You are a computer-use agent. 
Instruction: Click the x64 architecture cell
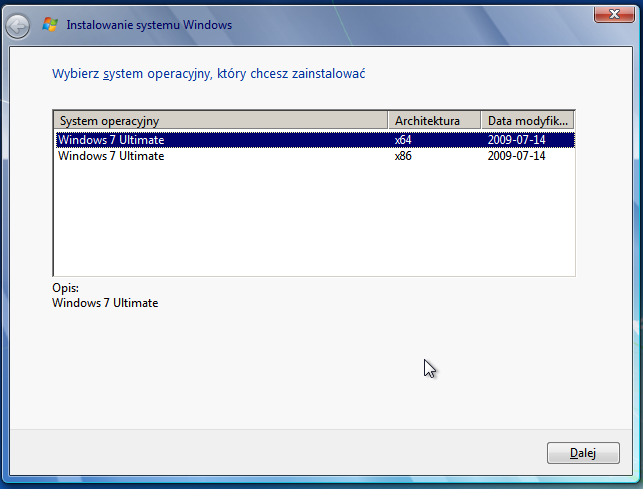tap(403, 140)
